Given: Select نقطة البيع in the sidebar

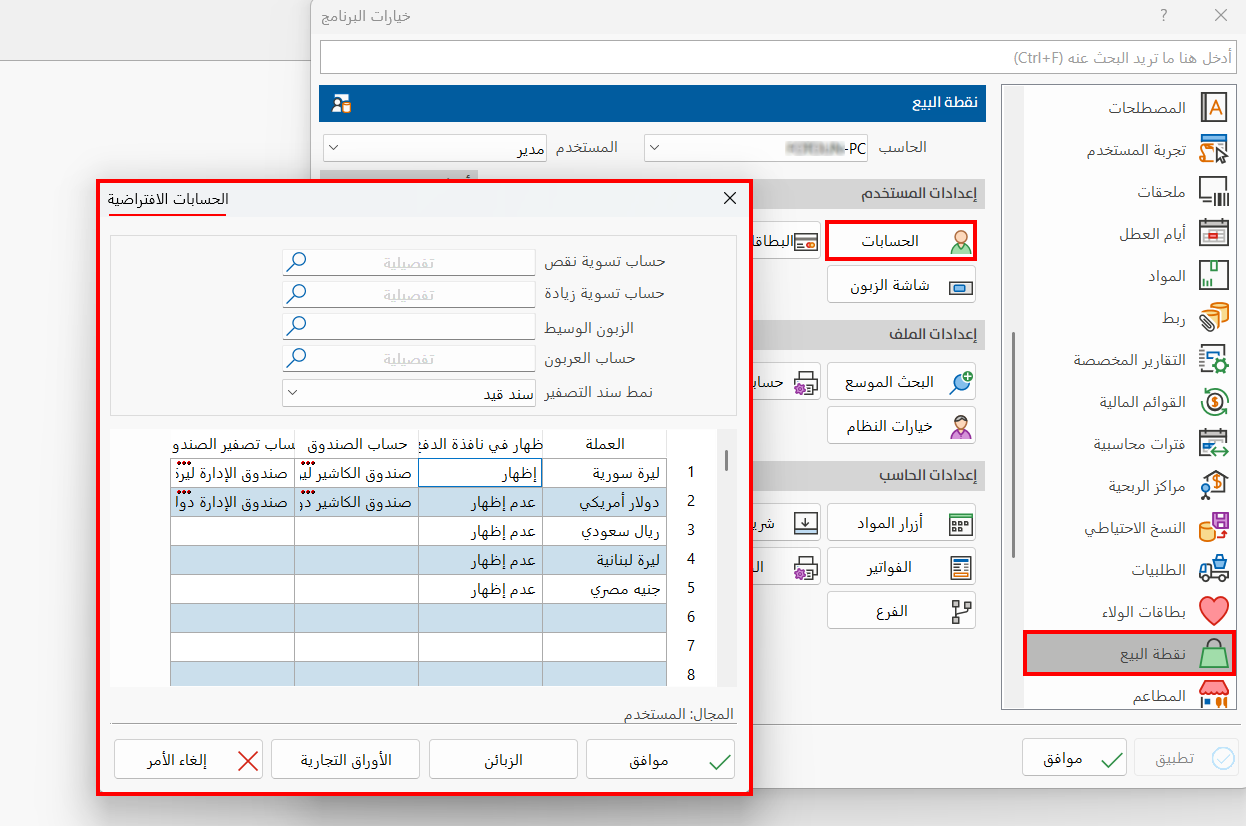Looking at the screenshot, I should (x=1130, y=652).
